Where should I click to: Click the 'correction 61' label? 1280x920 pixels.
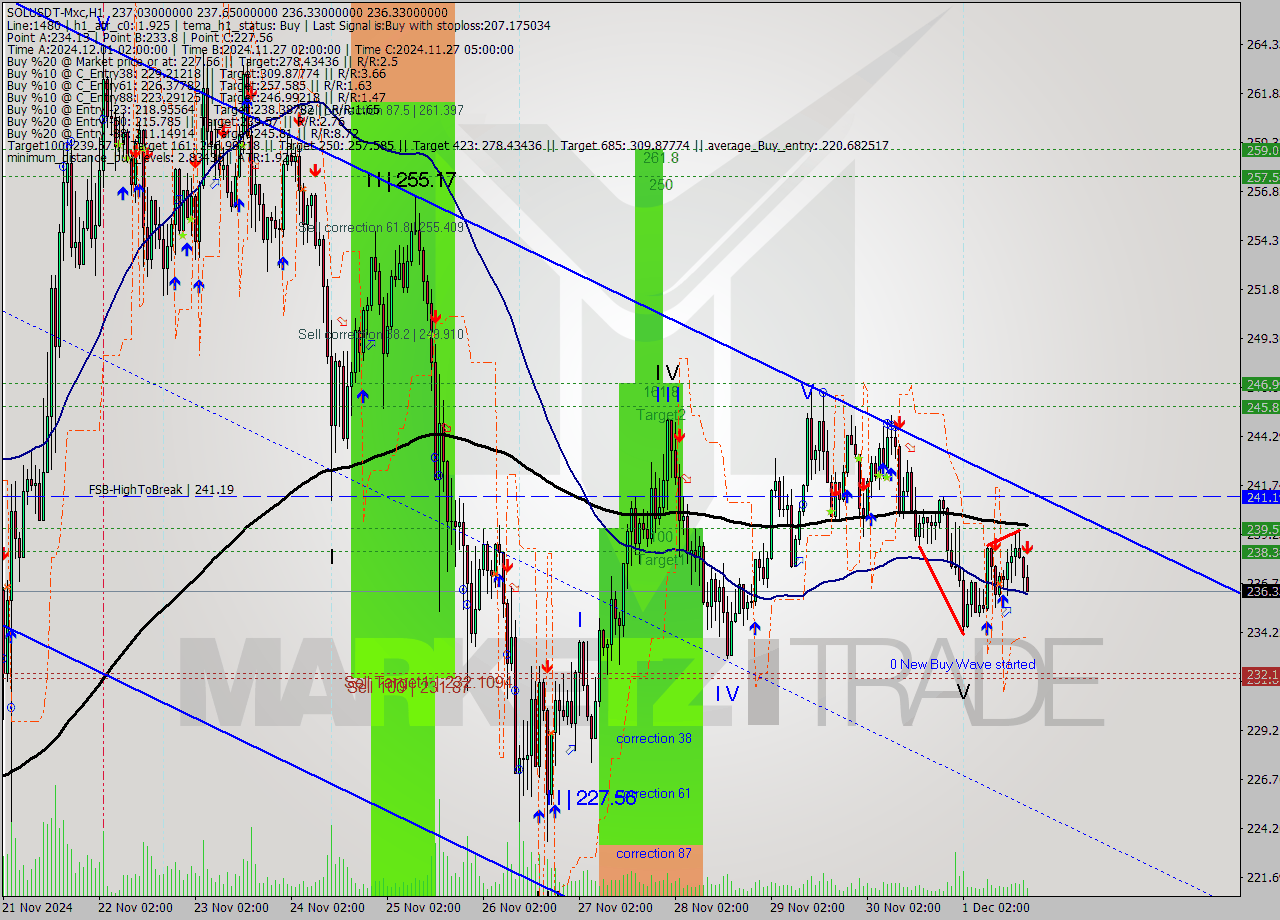click(656, 794)
